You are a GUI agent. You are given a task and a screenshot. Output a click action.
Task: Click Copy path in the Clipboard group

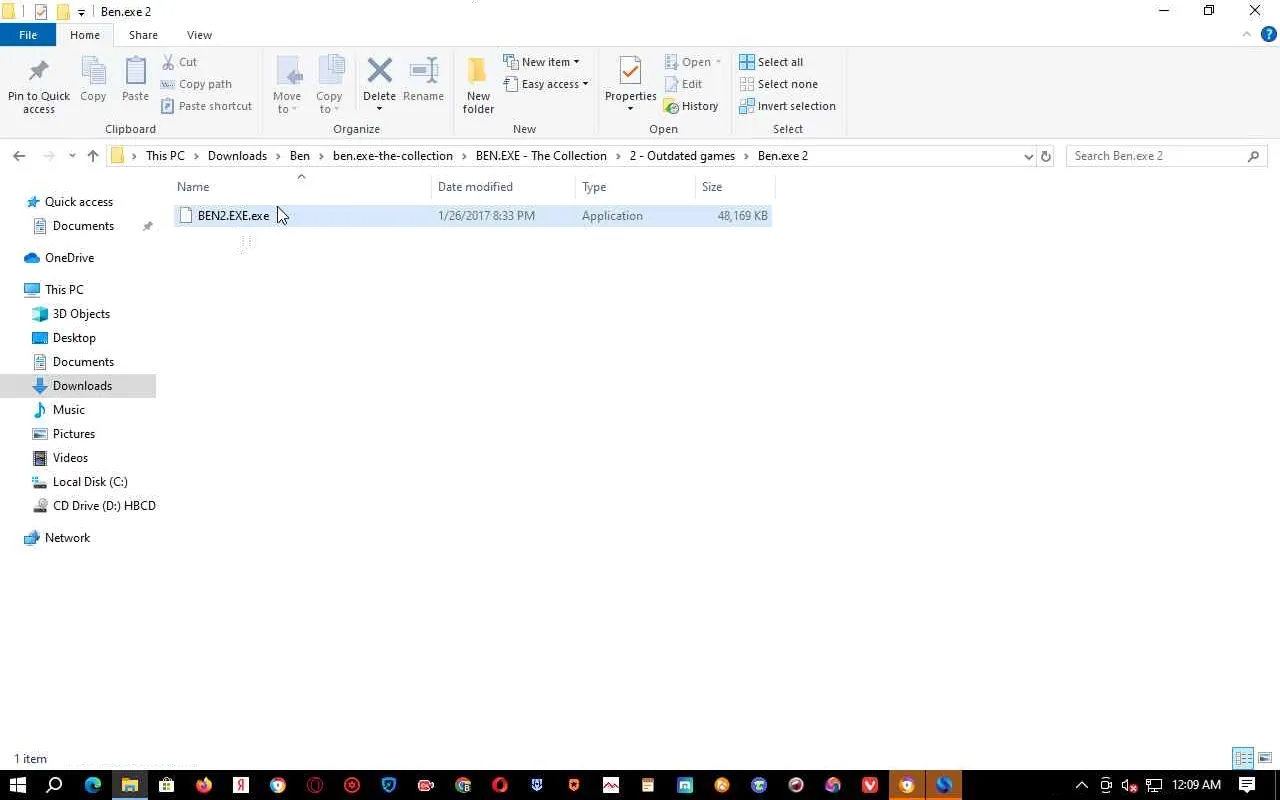(196, 84)
